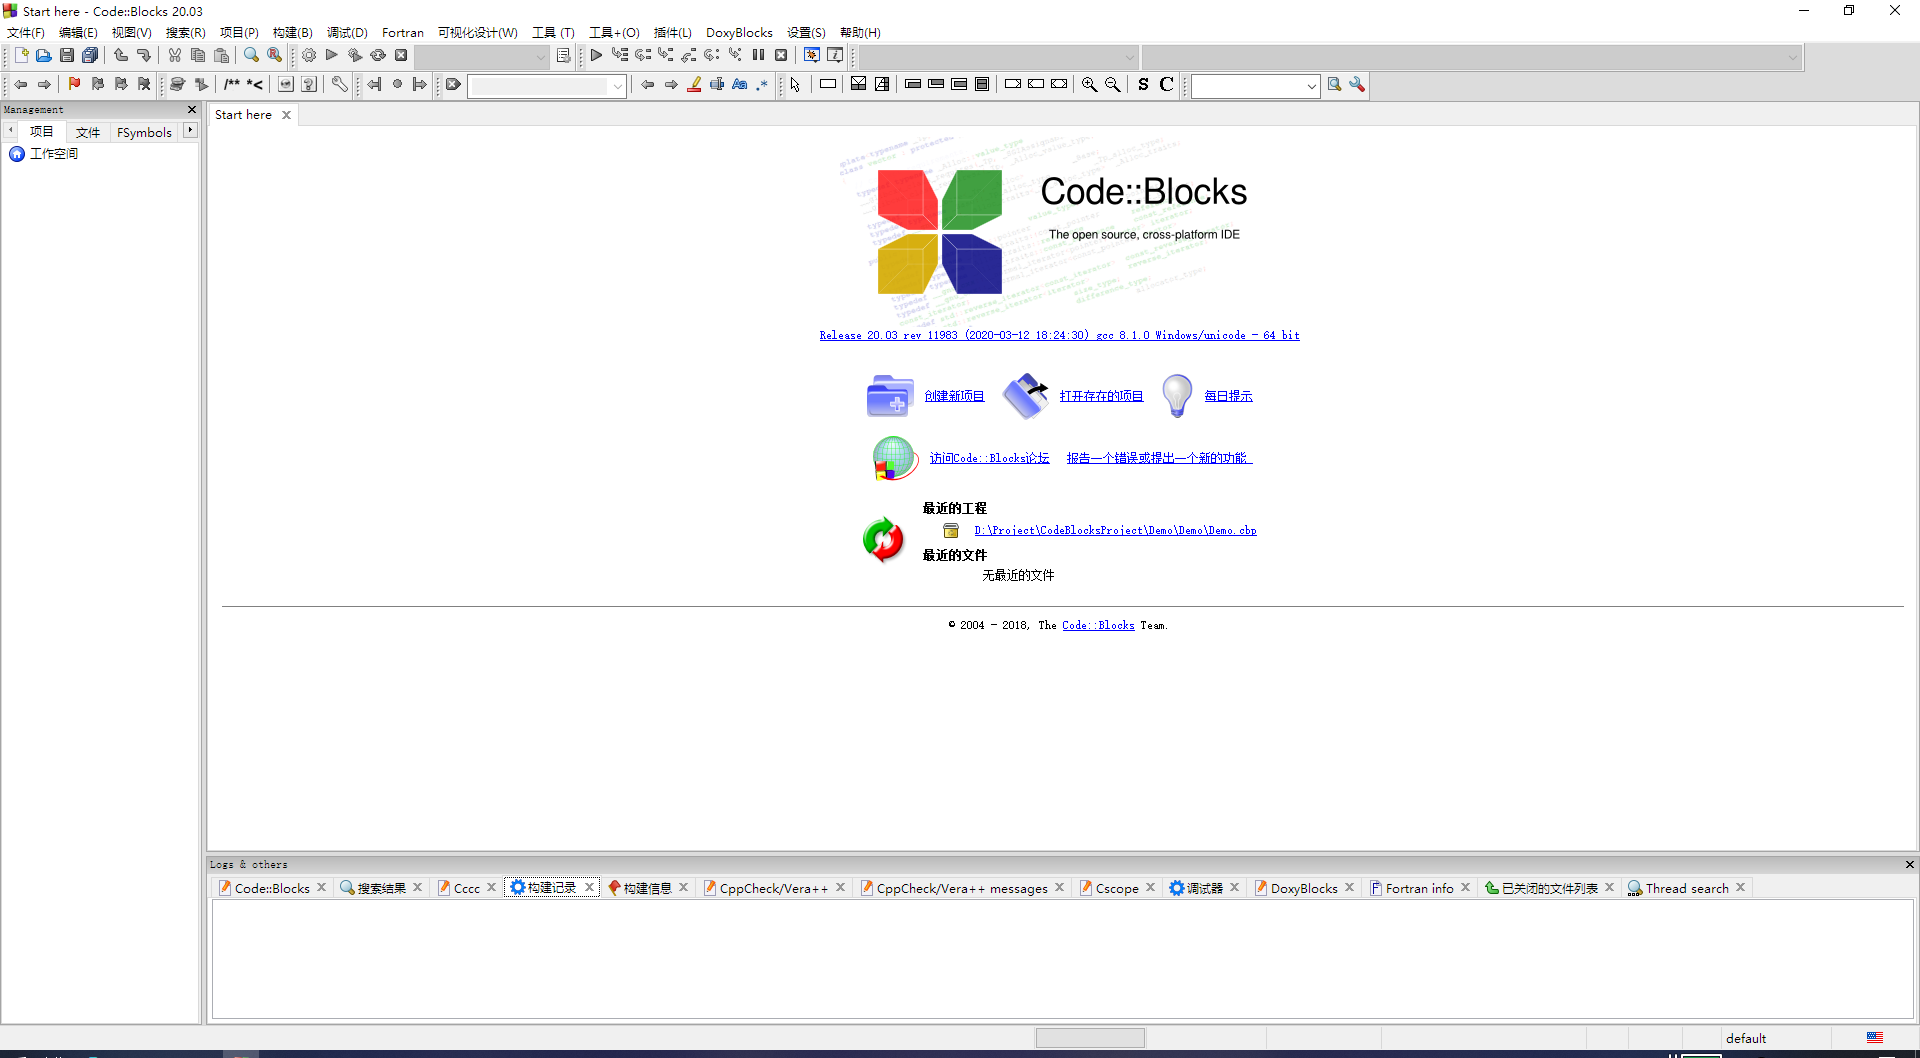Rebuild the project using toolbar icon
1920x1058 pixels.
378,55
